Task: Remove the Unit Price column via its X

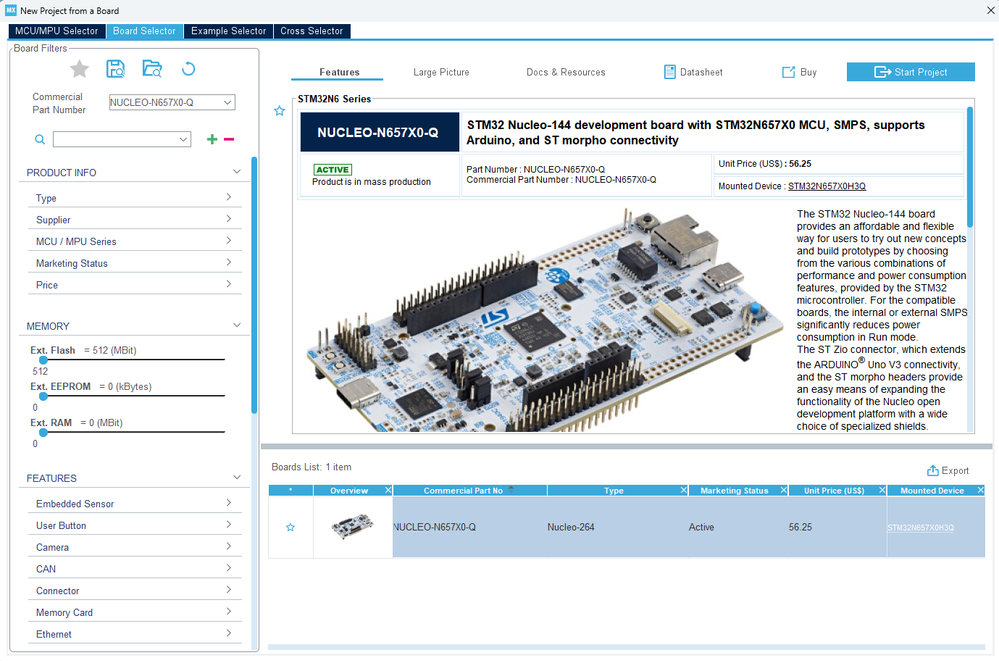Action: click(x=882, y=490)
